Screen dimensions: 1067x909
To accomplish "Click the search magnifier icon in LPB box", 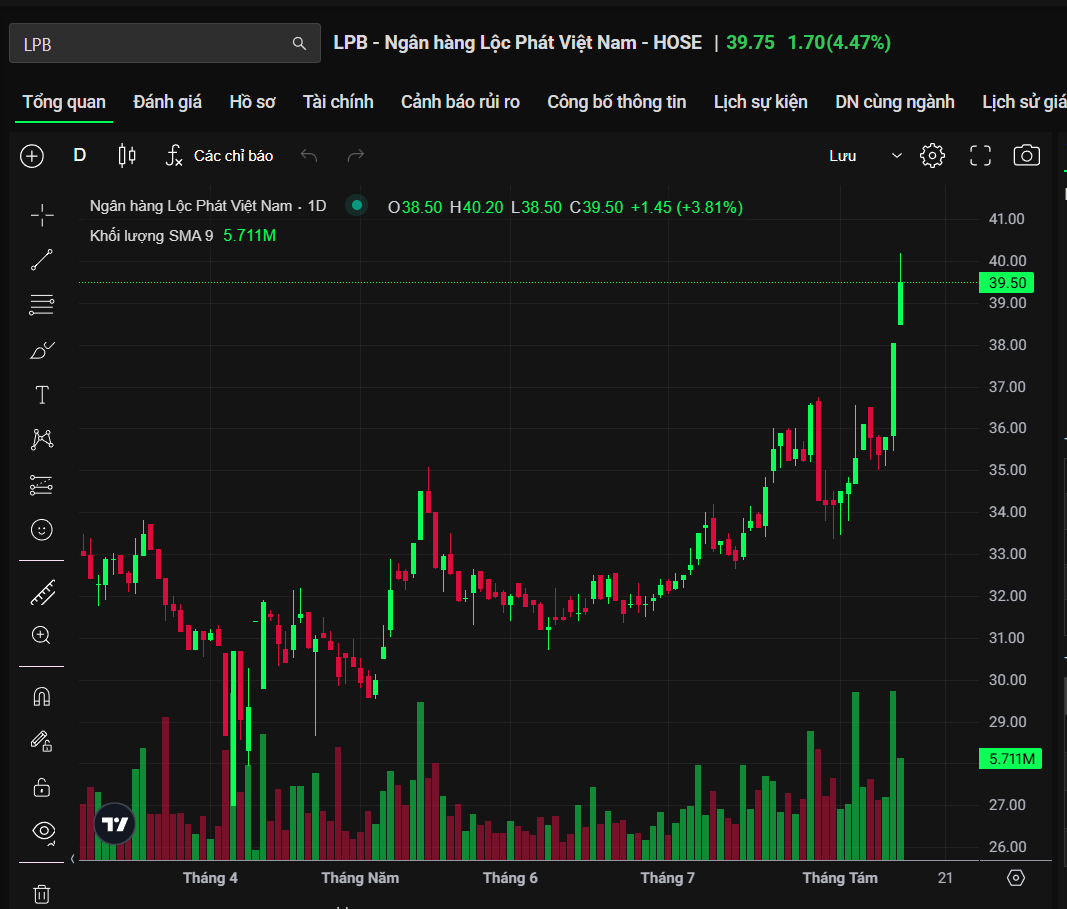I will pyautogui.click(x=299, y=44).
